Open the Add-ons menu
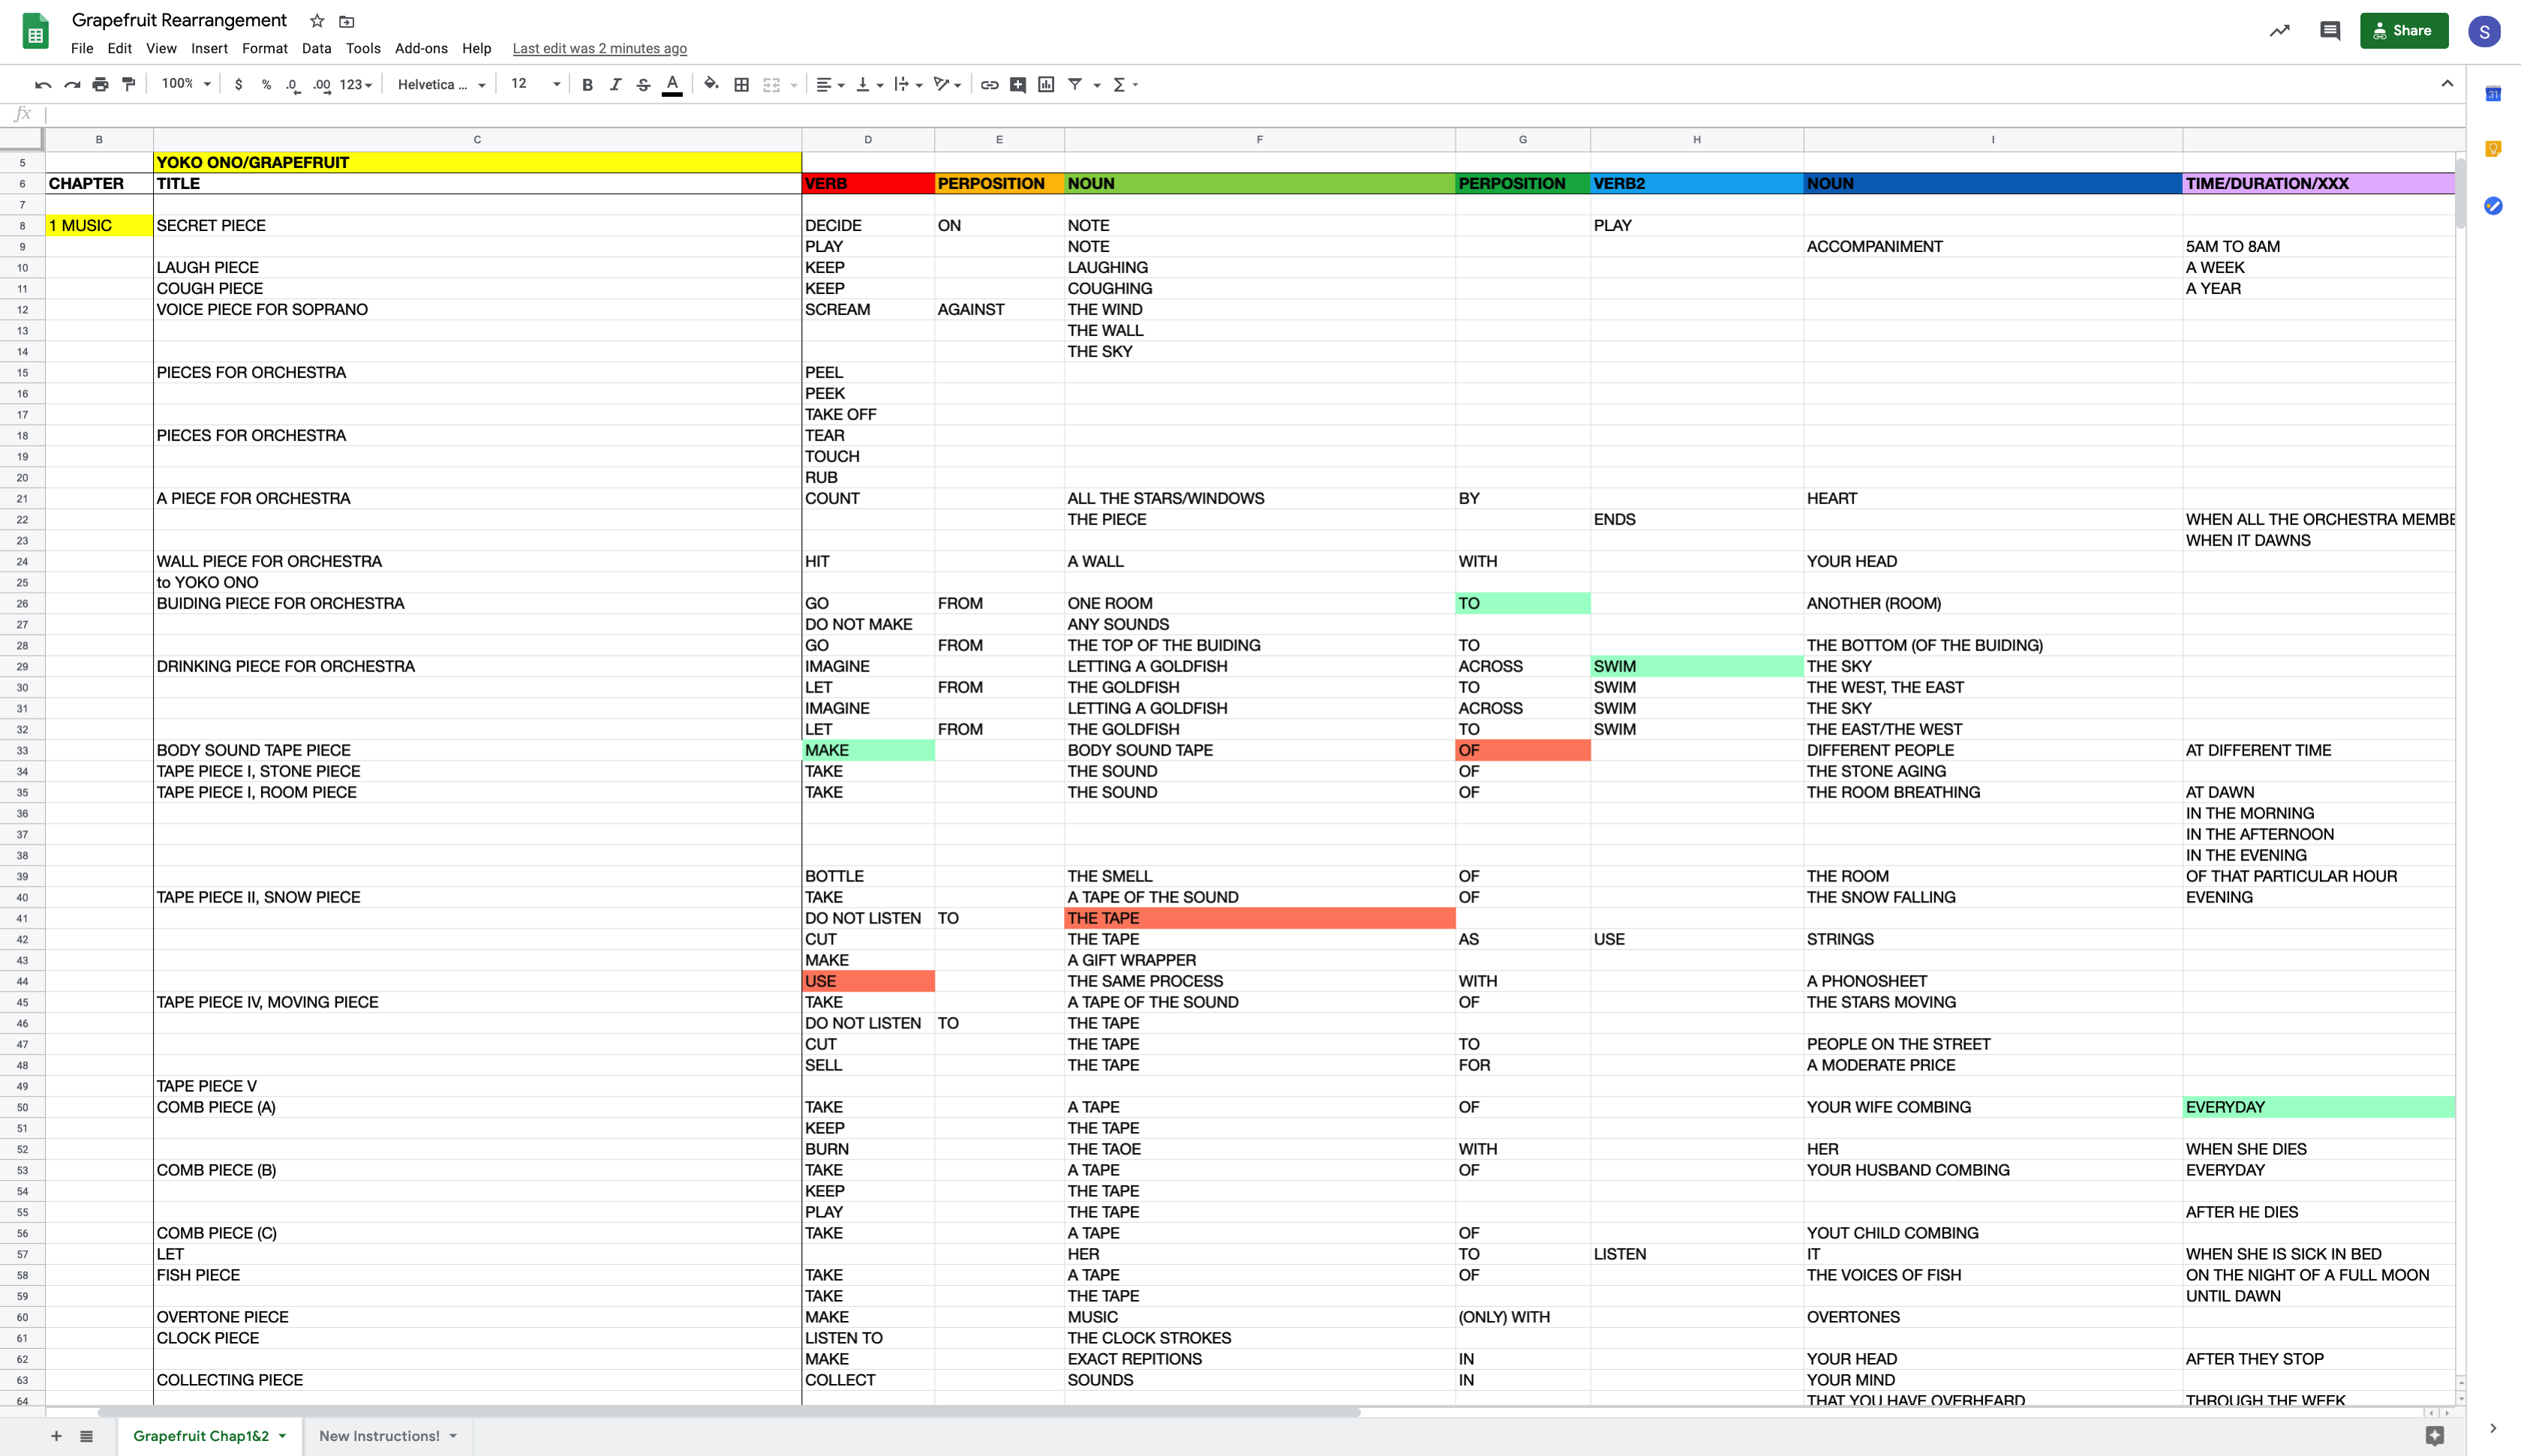The height and width of the screenshot is (1456, 2521). 421,48
